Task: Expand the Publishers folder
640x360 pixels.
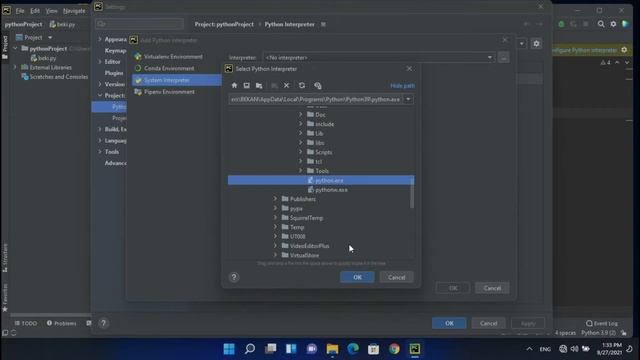Action: pyautogui.click(x=276, y=199)
